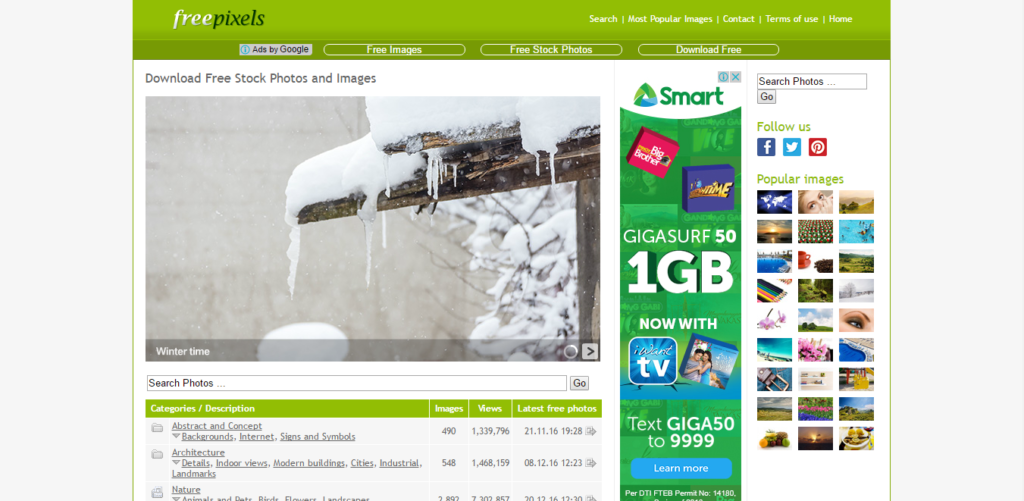This screenshot has height=501, width=1024.
Task: Open the snowy winter tree popular image
Action: coord(856,291)
